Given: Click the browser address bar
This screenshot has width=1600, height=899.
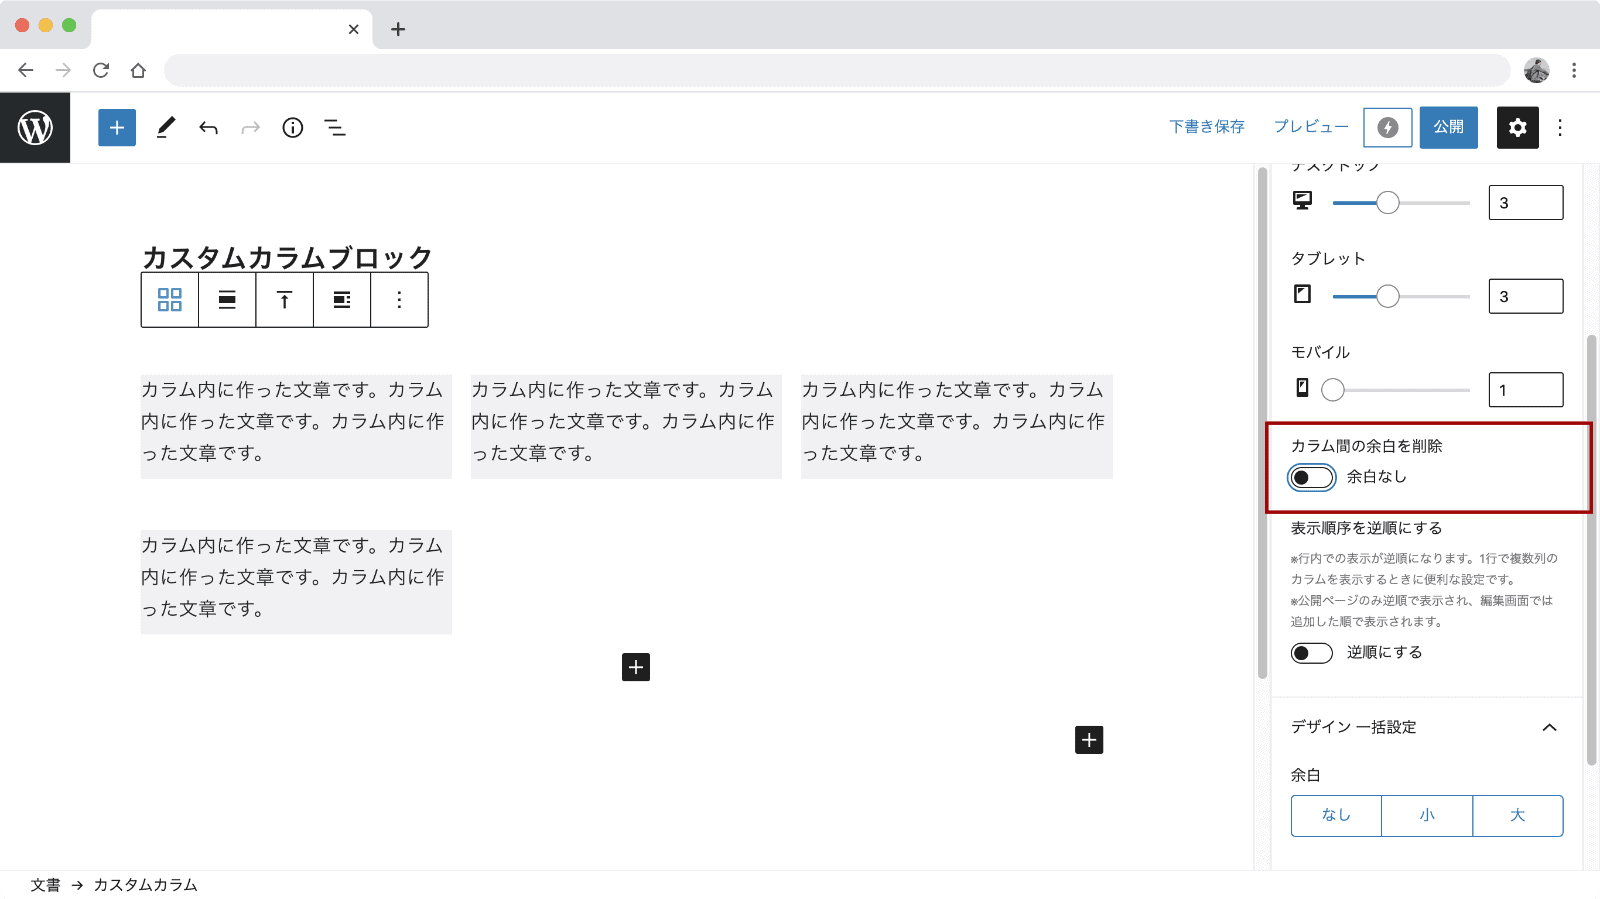Looking at the screenshot, I should [x=837, y=70].
